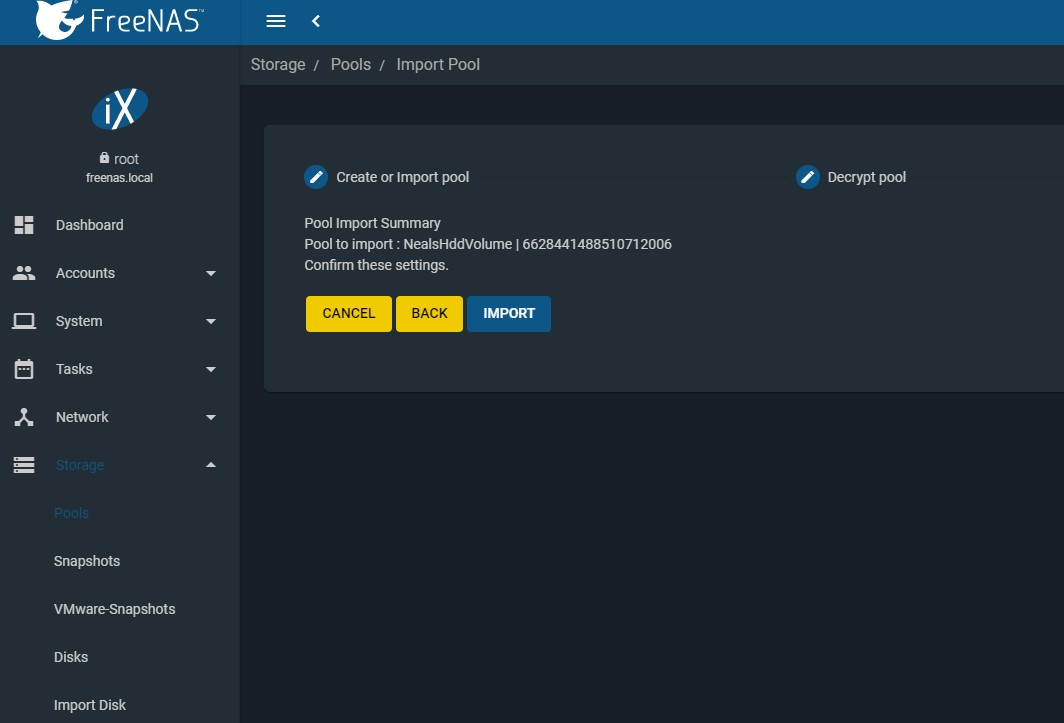Select the Storage menu item

pos(119,465)
